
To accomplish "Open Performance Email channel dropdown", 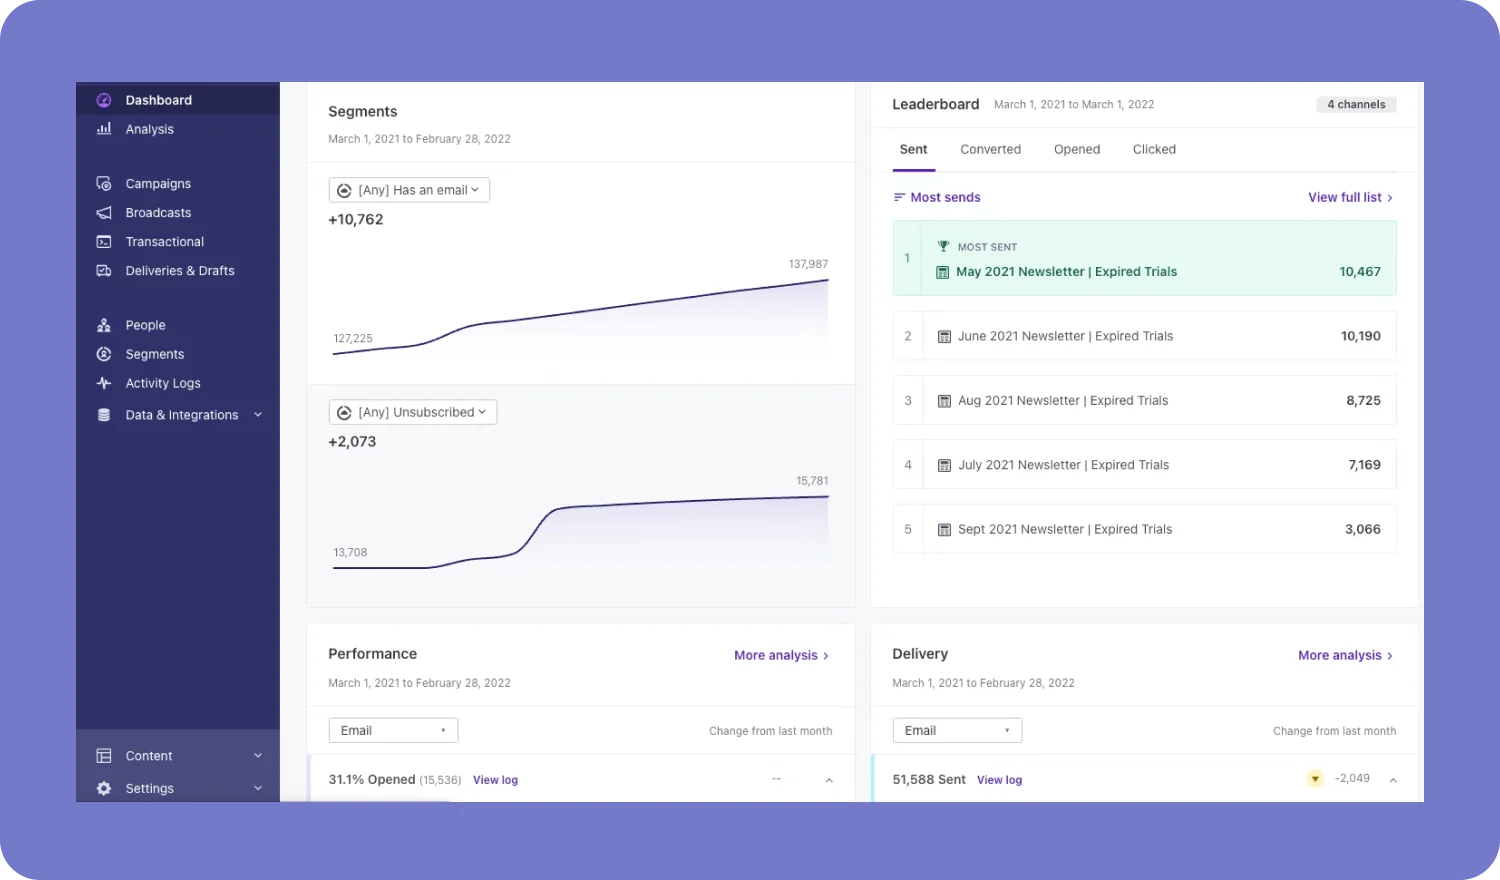I will click(x=393, y=730).
